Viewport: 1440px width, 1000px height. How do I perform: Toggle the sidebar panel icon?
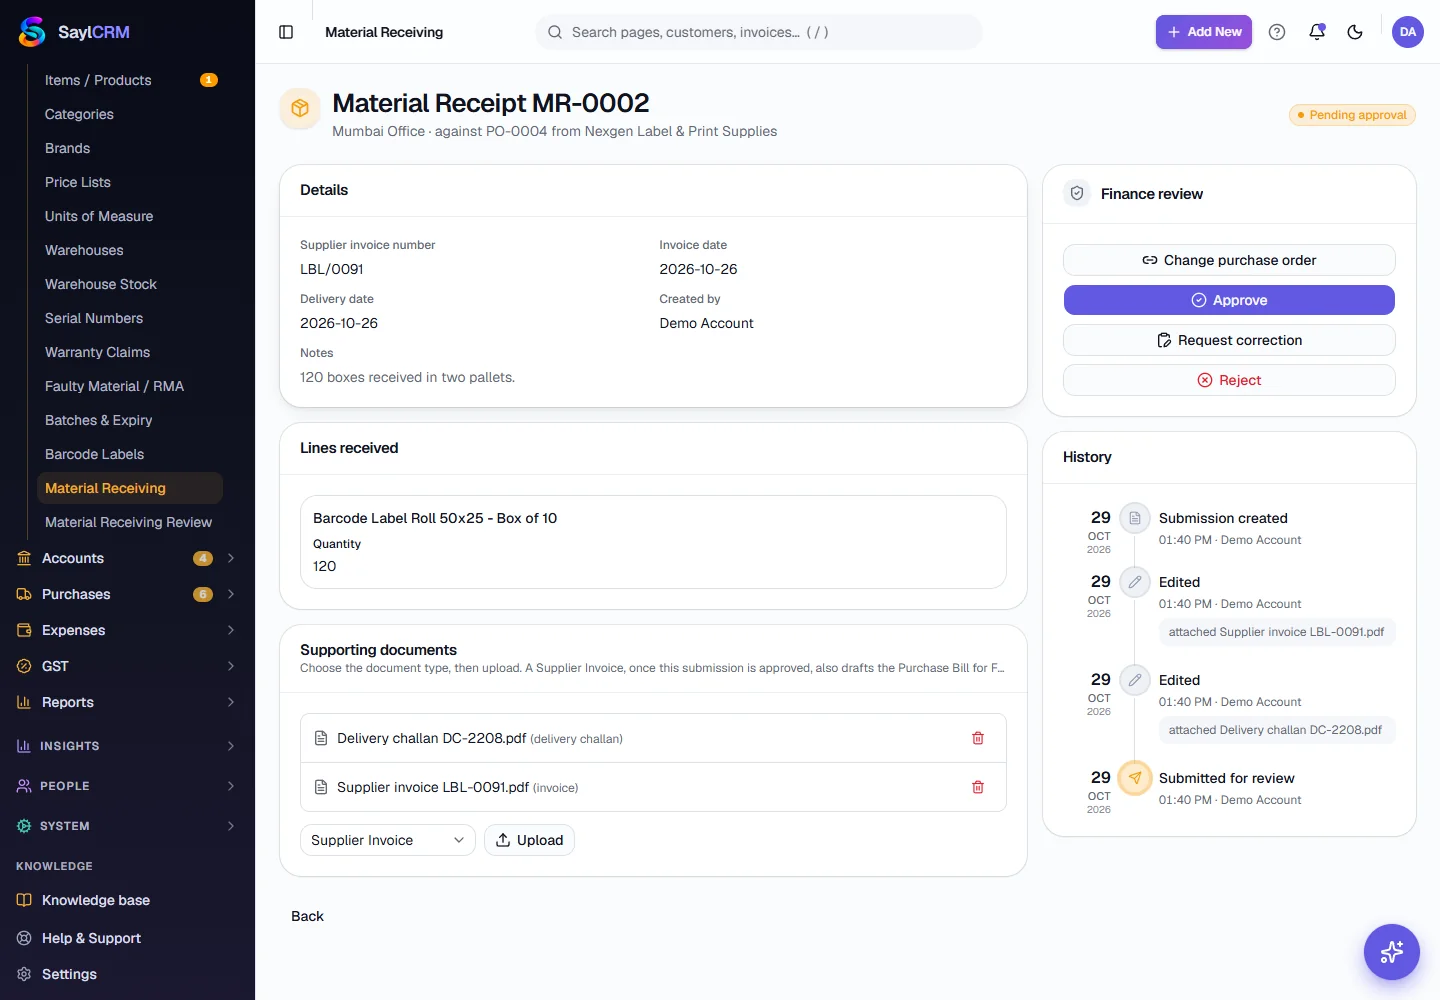click(286, 32)
